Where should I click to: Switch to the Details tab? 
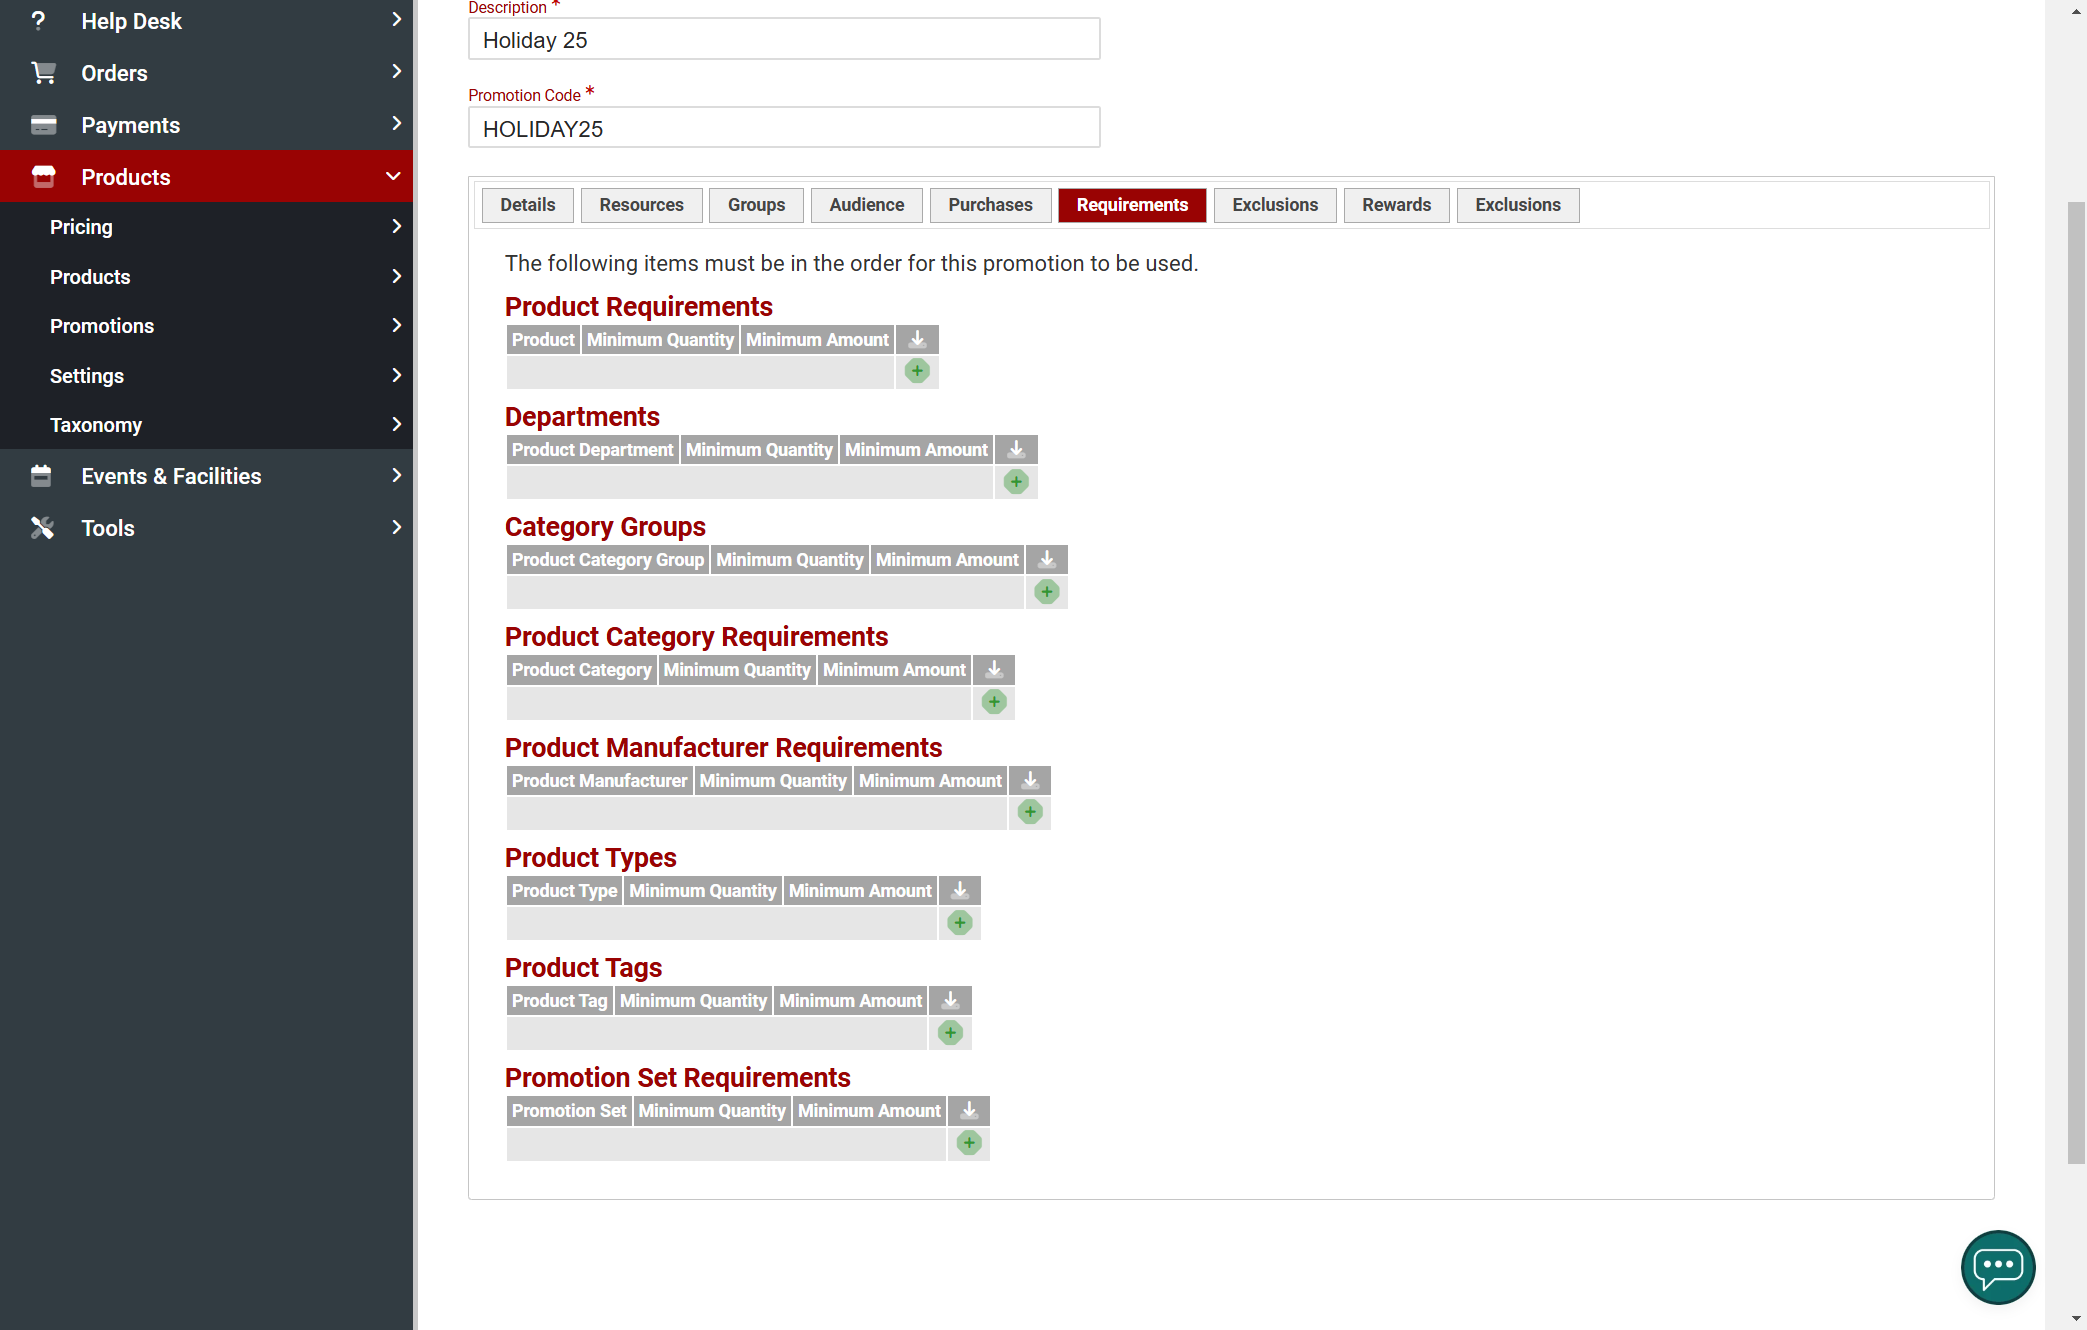point(528,205)
